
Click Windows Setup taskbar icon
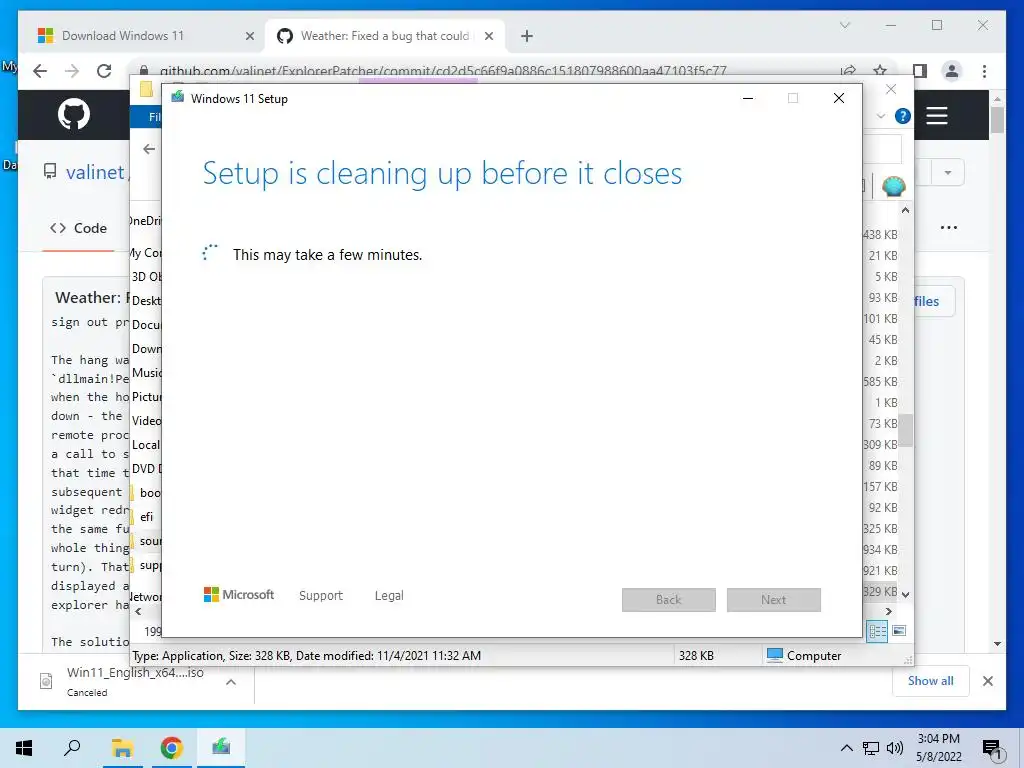221,748
